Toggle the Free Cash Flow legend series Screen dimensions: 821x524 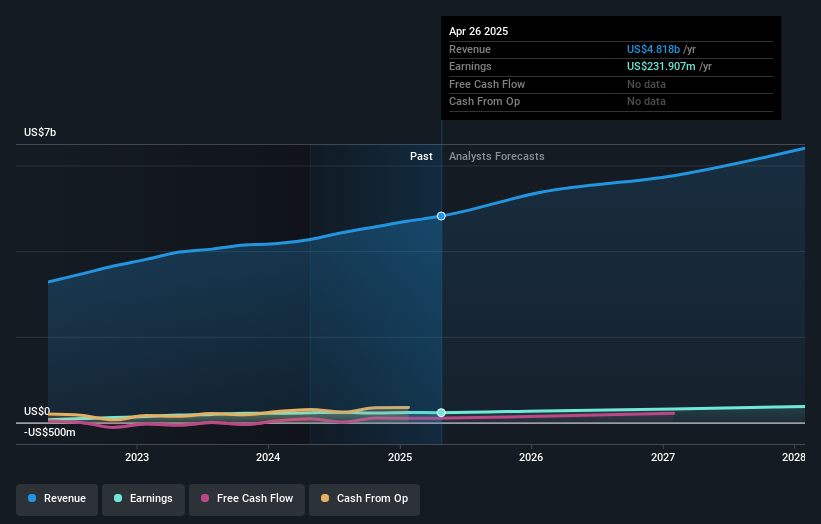(x=247, y=499)
